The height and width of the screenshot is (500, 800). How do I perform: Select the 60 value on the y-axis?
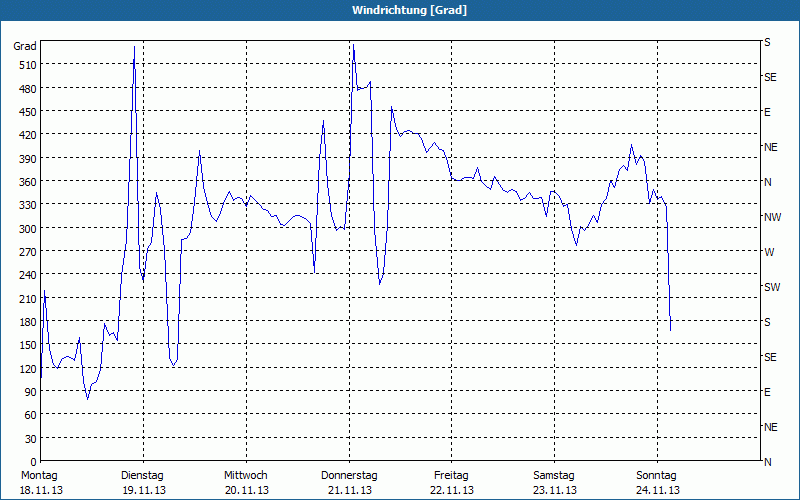tap(31, 415)
